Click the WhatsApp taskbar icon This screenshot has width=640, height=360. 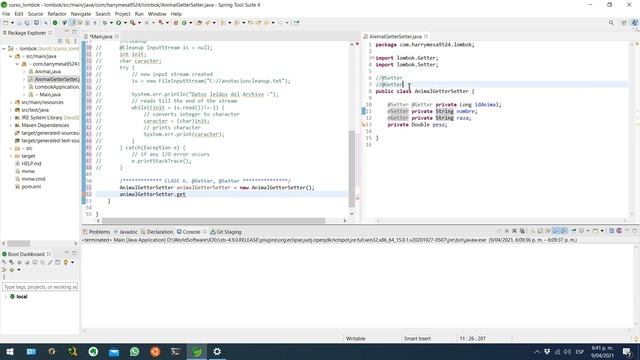click(134, 351)
